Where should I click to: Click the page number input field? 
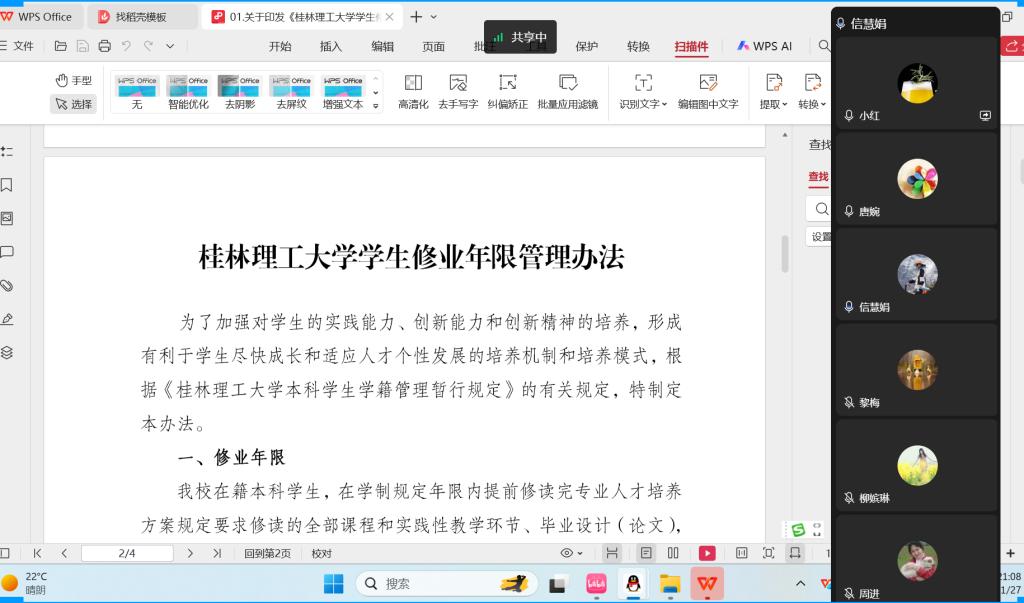pyautogui.click(x=127, y=553)
